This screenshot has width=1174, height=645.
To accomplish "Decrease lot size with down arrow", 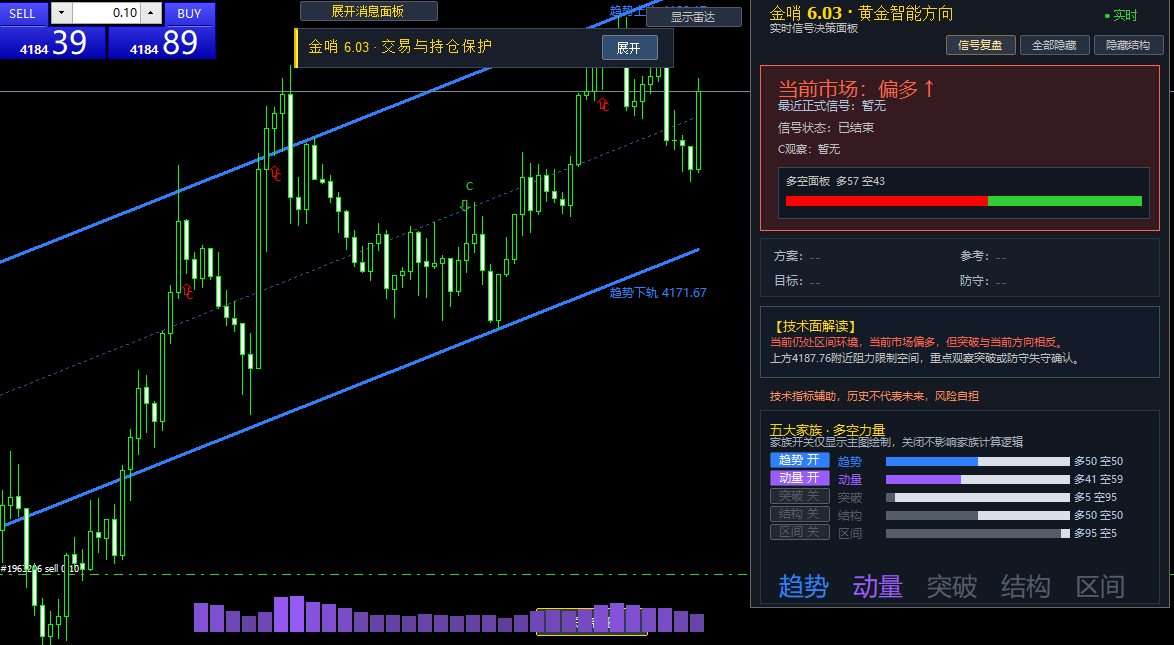I will point(61,13).
